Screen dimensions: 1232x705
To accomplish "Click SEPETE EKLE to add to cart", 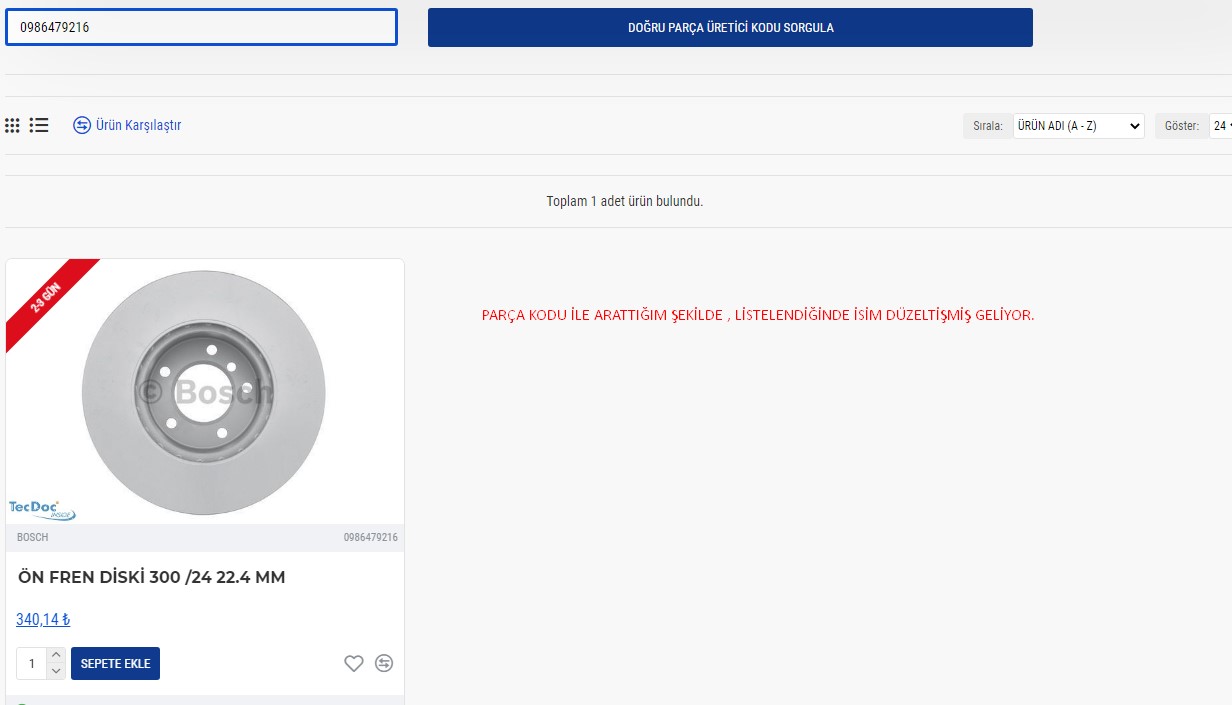I will click(x=115, y=663).
